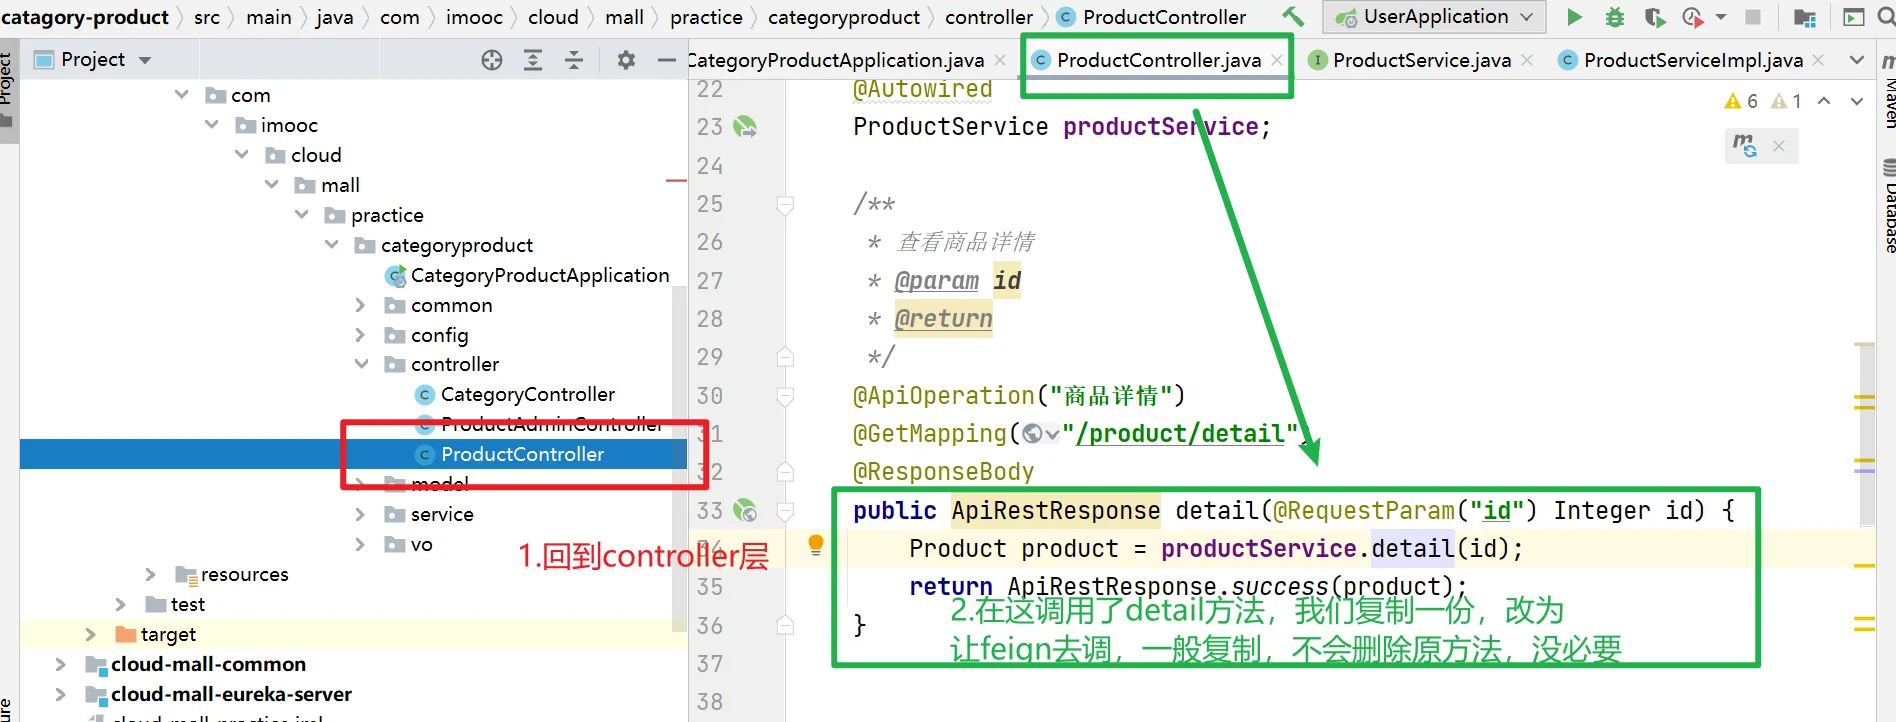The height and width of the screenshot is (722, 1896).
Task: Expand the resources folder node
Action: coord(151,574)
